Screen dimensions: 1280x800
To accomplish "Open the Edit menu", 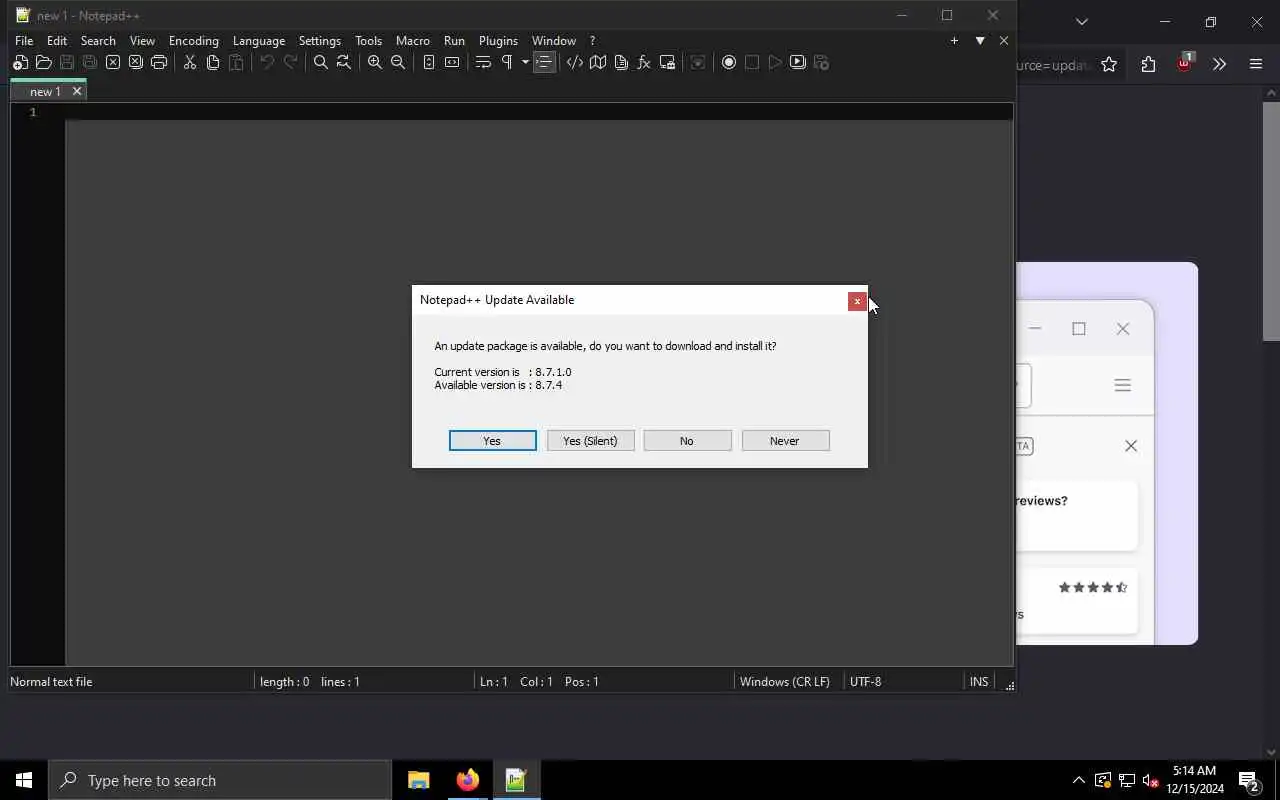I will [57, 41].
